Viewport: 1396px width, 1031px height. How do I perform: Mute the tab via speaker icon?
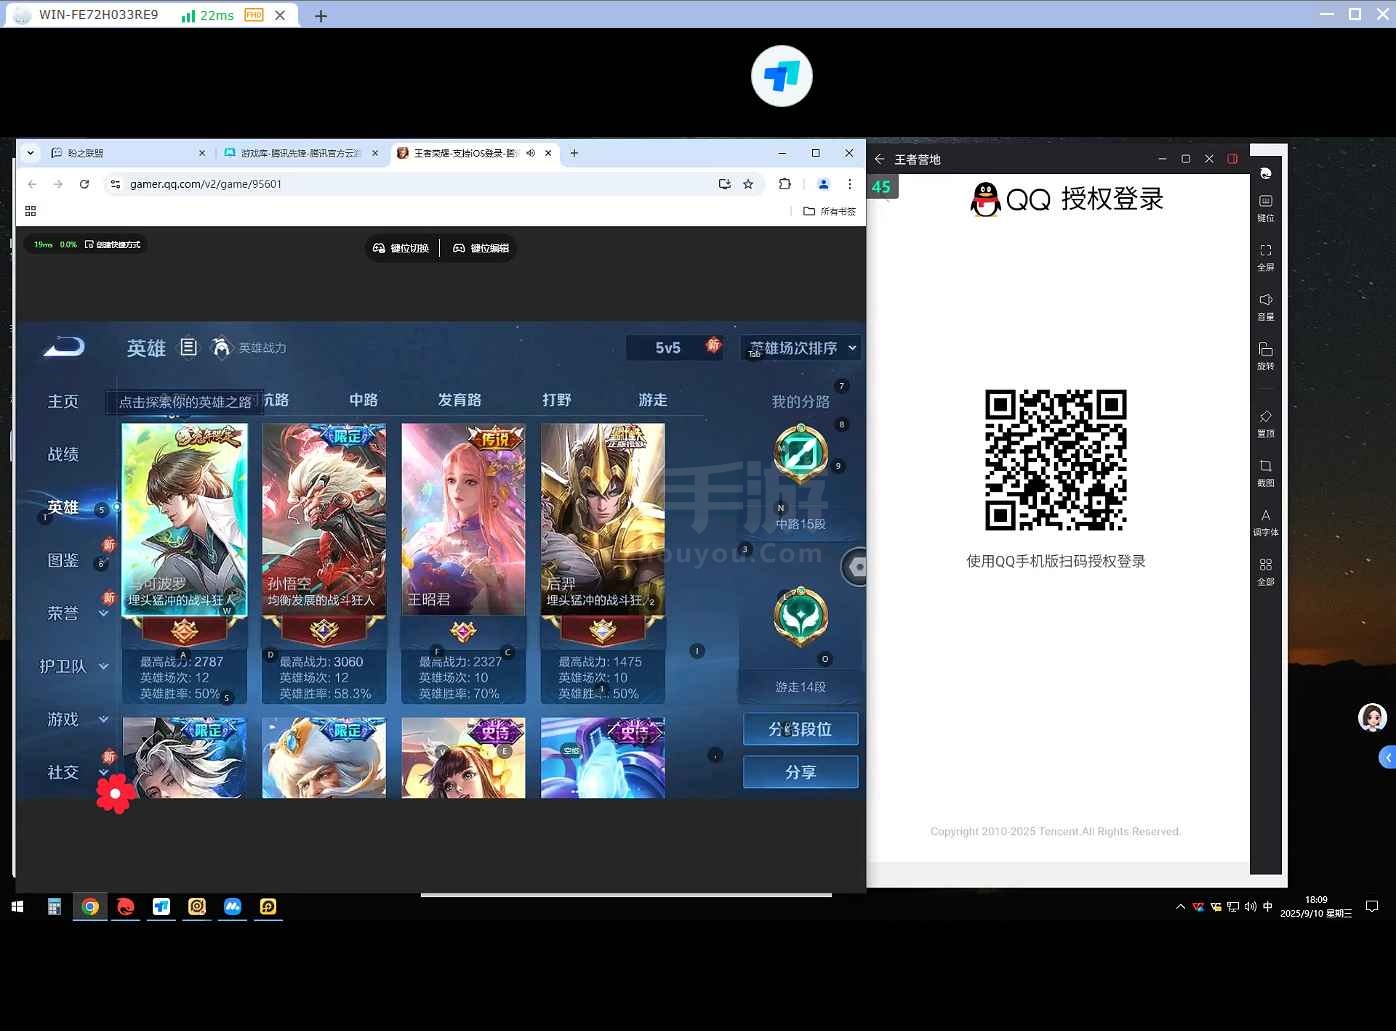point(531,153)
